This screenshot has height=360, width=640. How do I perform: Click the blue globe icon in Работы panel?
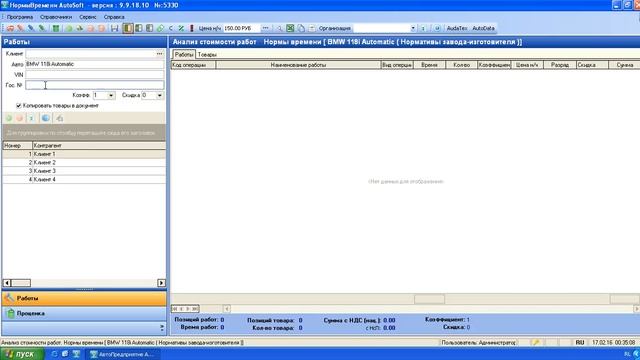tap(46, 118)
